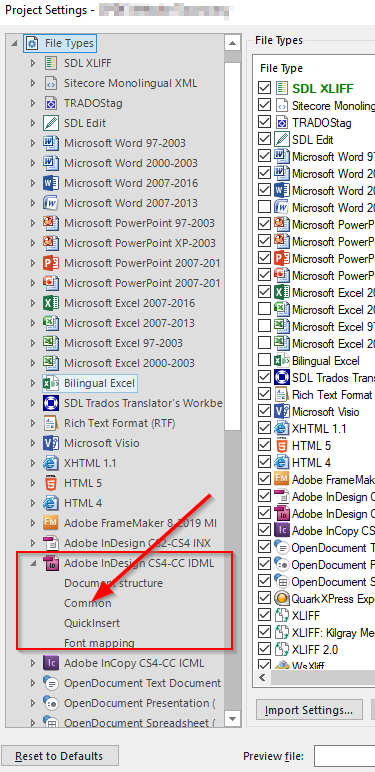375x772 pixels.
Task: Click the File Type column header
Action: pos(281,68)
